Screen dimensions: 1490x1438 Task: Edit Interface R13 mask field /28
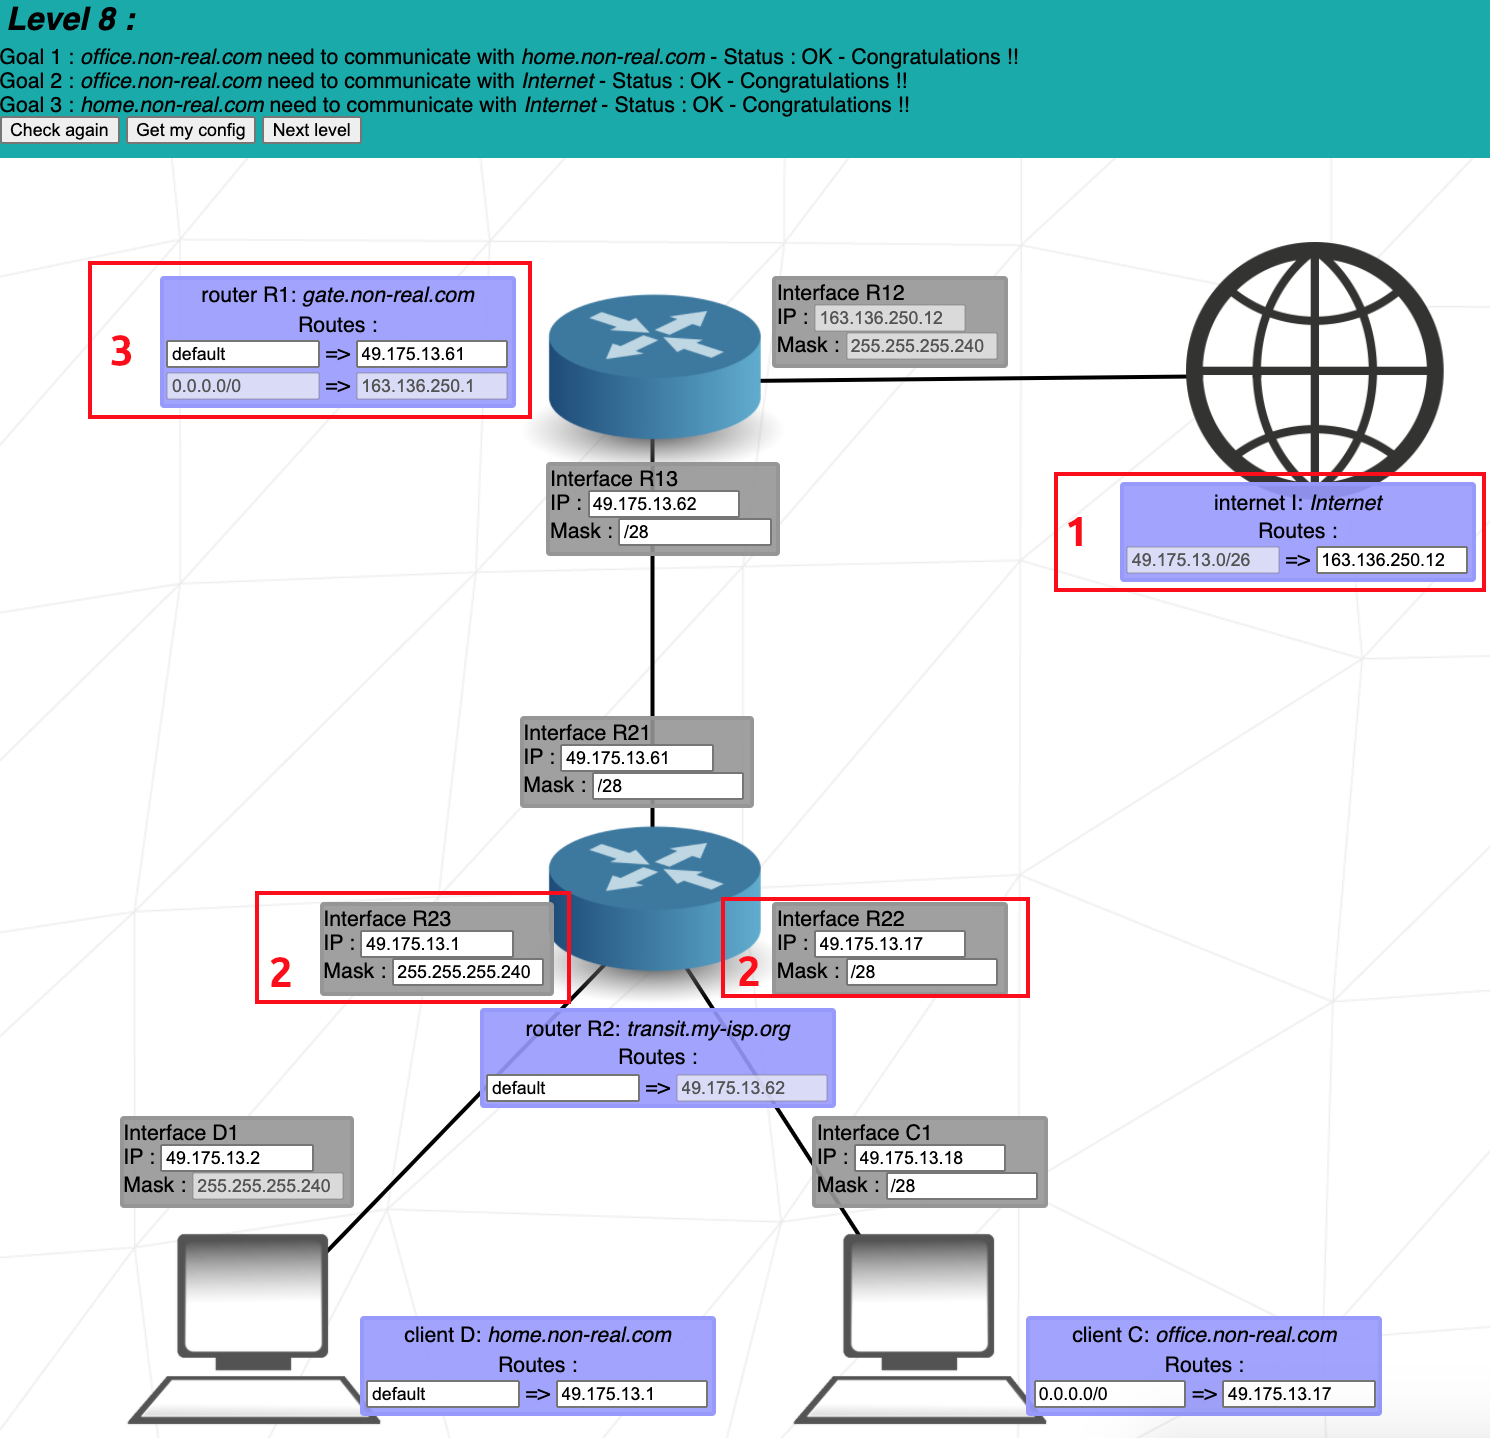pos(695,532)
